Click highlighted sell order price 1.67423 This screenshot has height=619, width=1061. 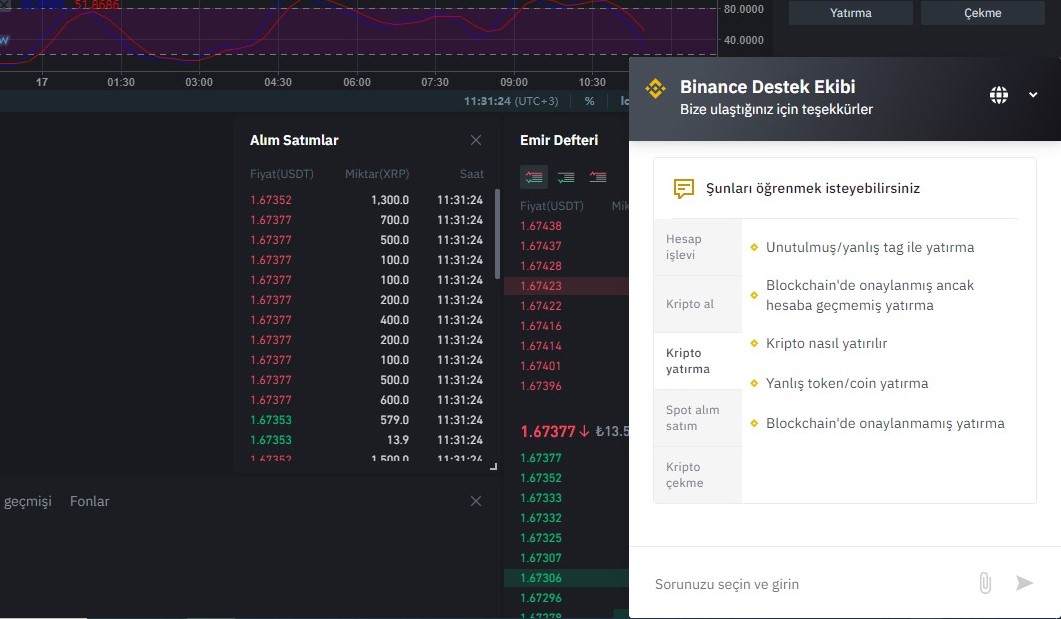[541, 286]
